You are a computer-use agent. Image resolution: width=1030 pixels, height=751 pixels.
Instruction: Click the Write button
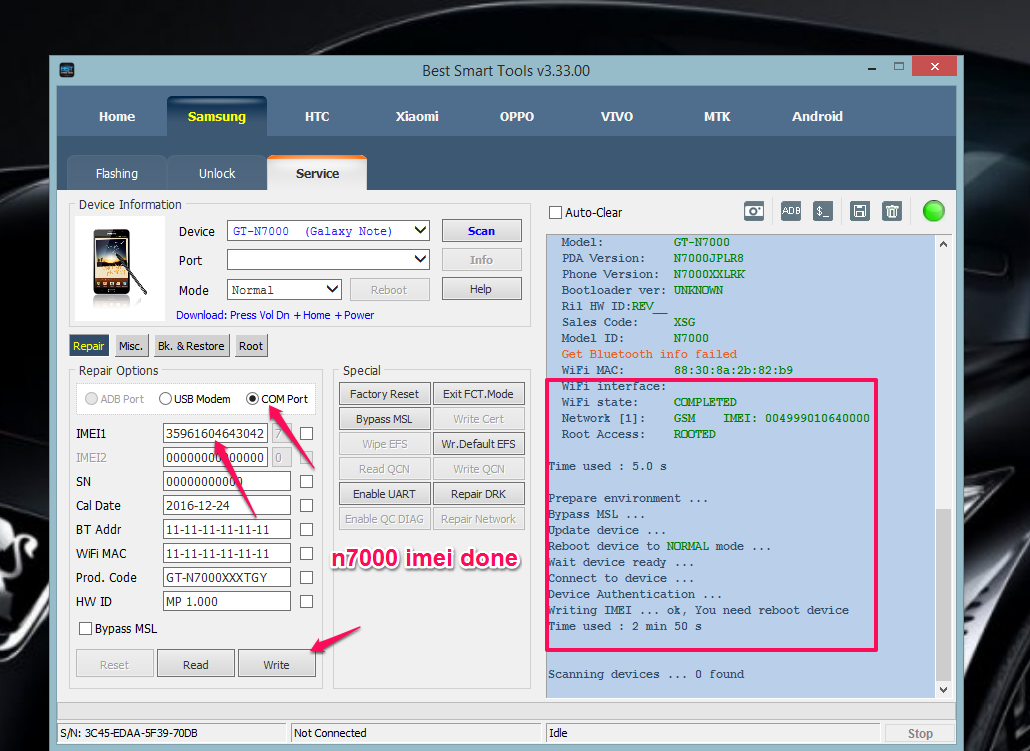point(277,664)
